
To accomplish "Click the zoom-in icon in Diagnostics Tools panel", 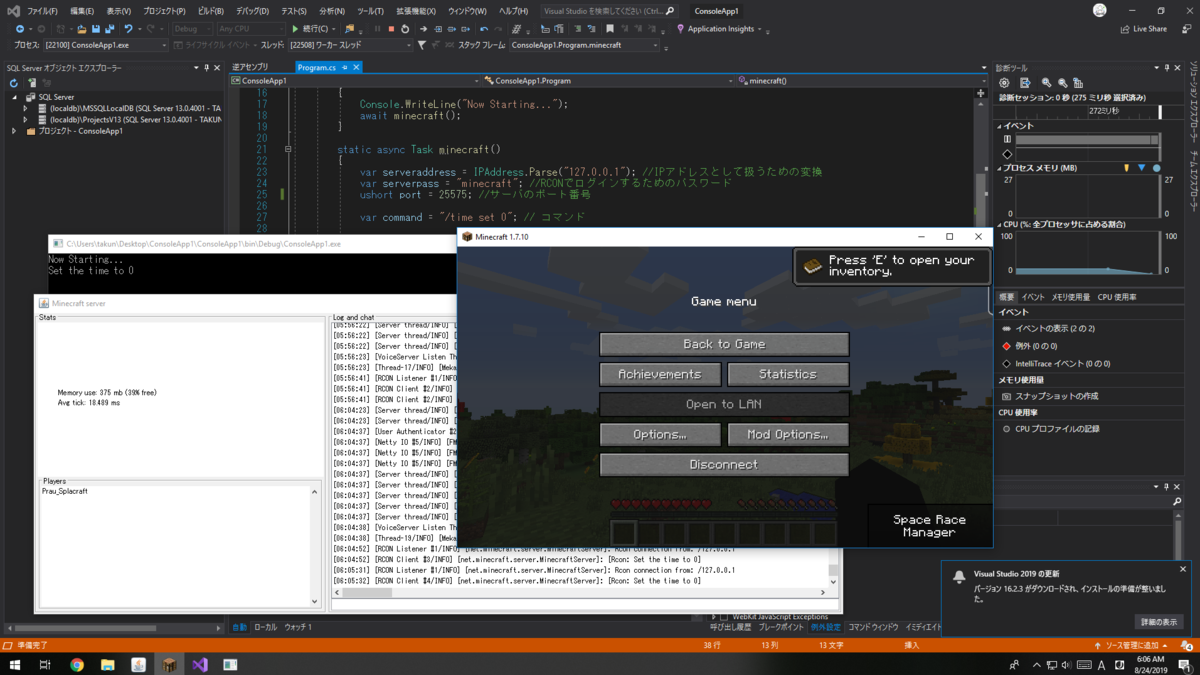I will click(1047, 82).
